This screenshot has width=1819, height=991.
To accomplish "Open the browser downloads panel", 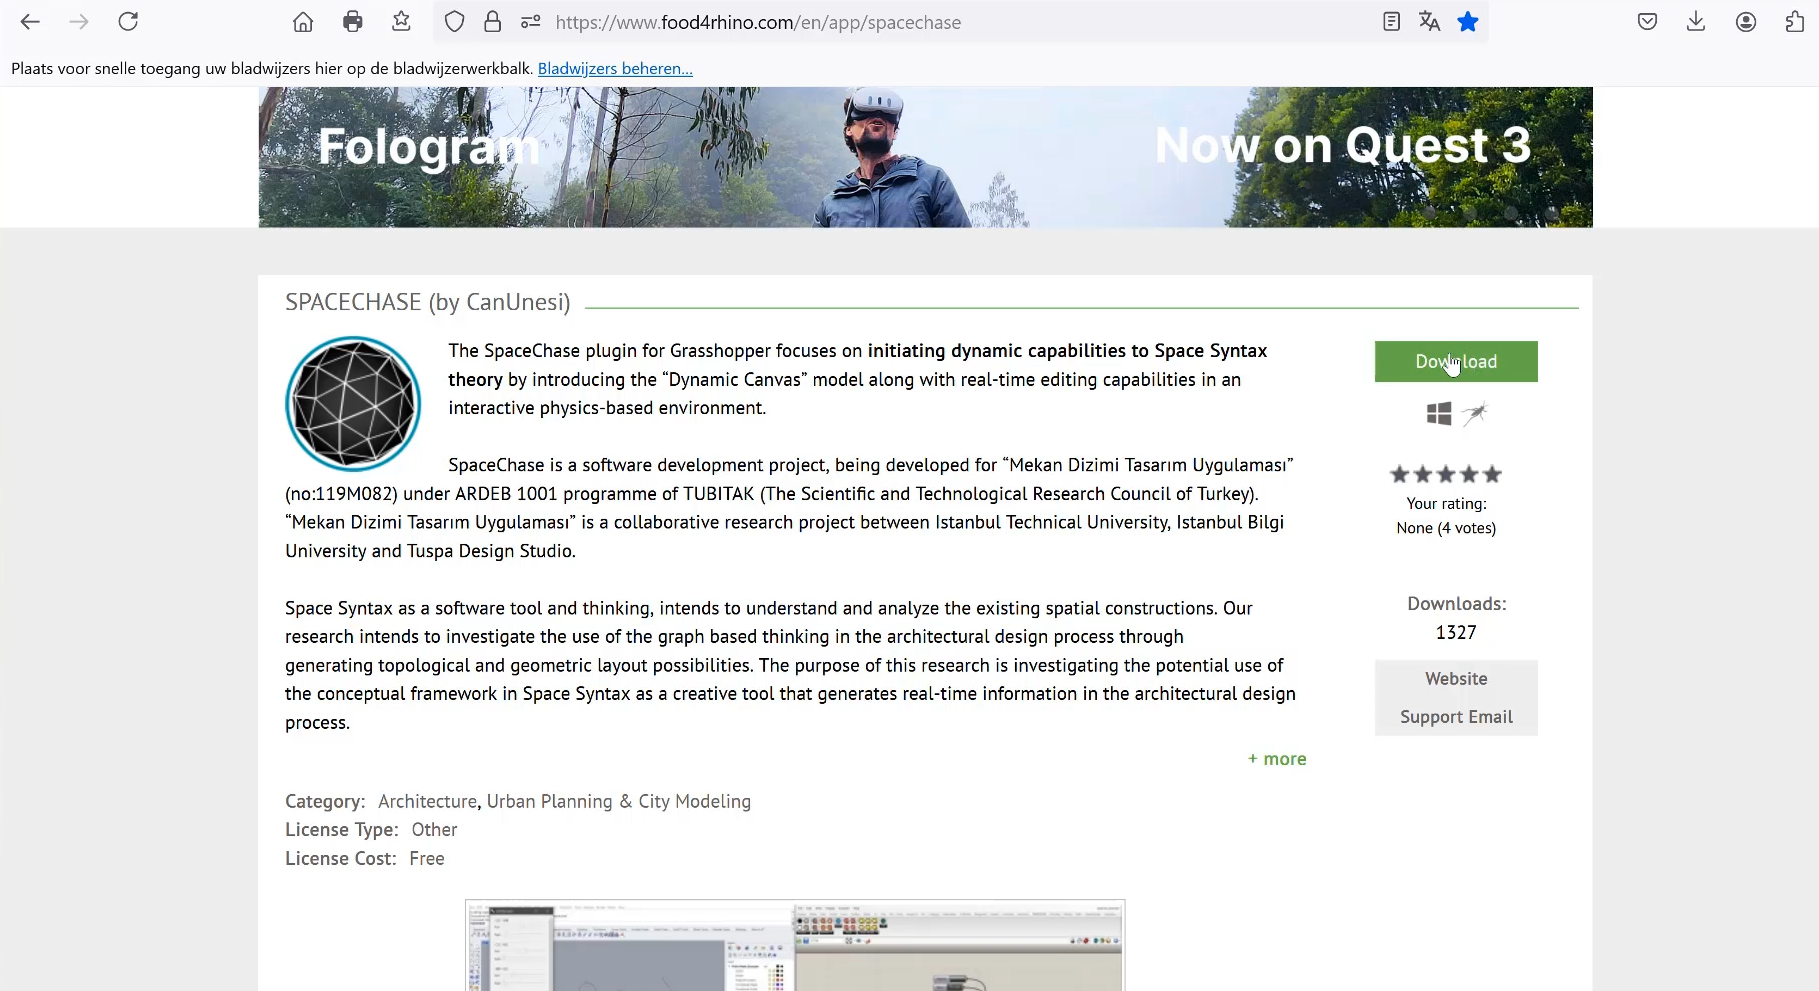I will pyautogui.click(x=1696, y=22).
